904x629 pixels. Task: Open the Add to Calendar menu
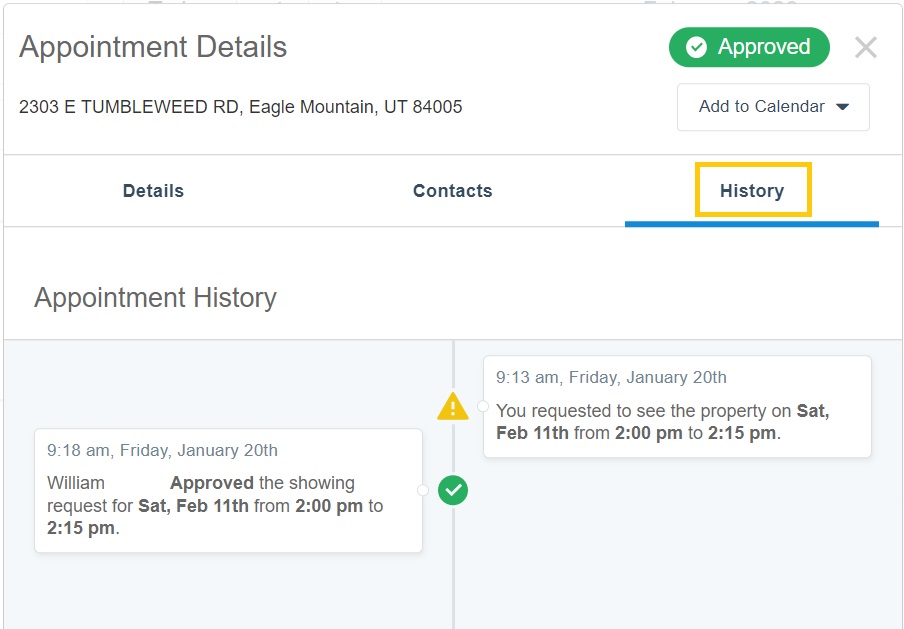(762, 107)
